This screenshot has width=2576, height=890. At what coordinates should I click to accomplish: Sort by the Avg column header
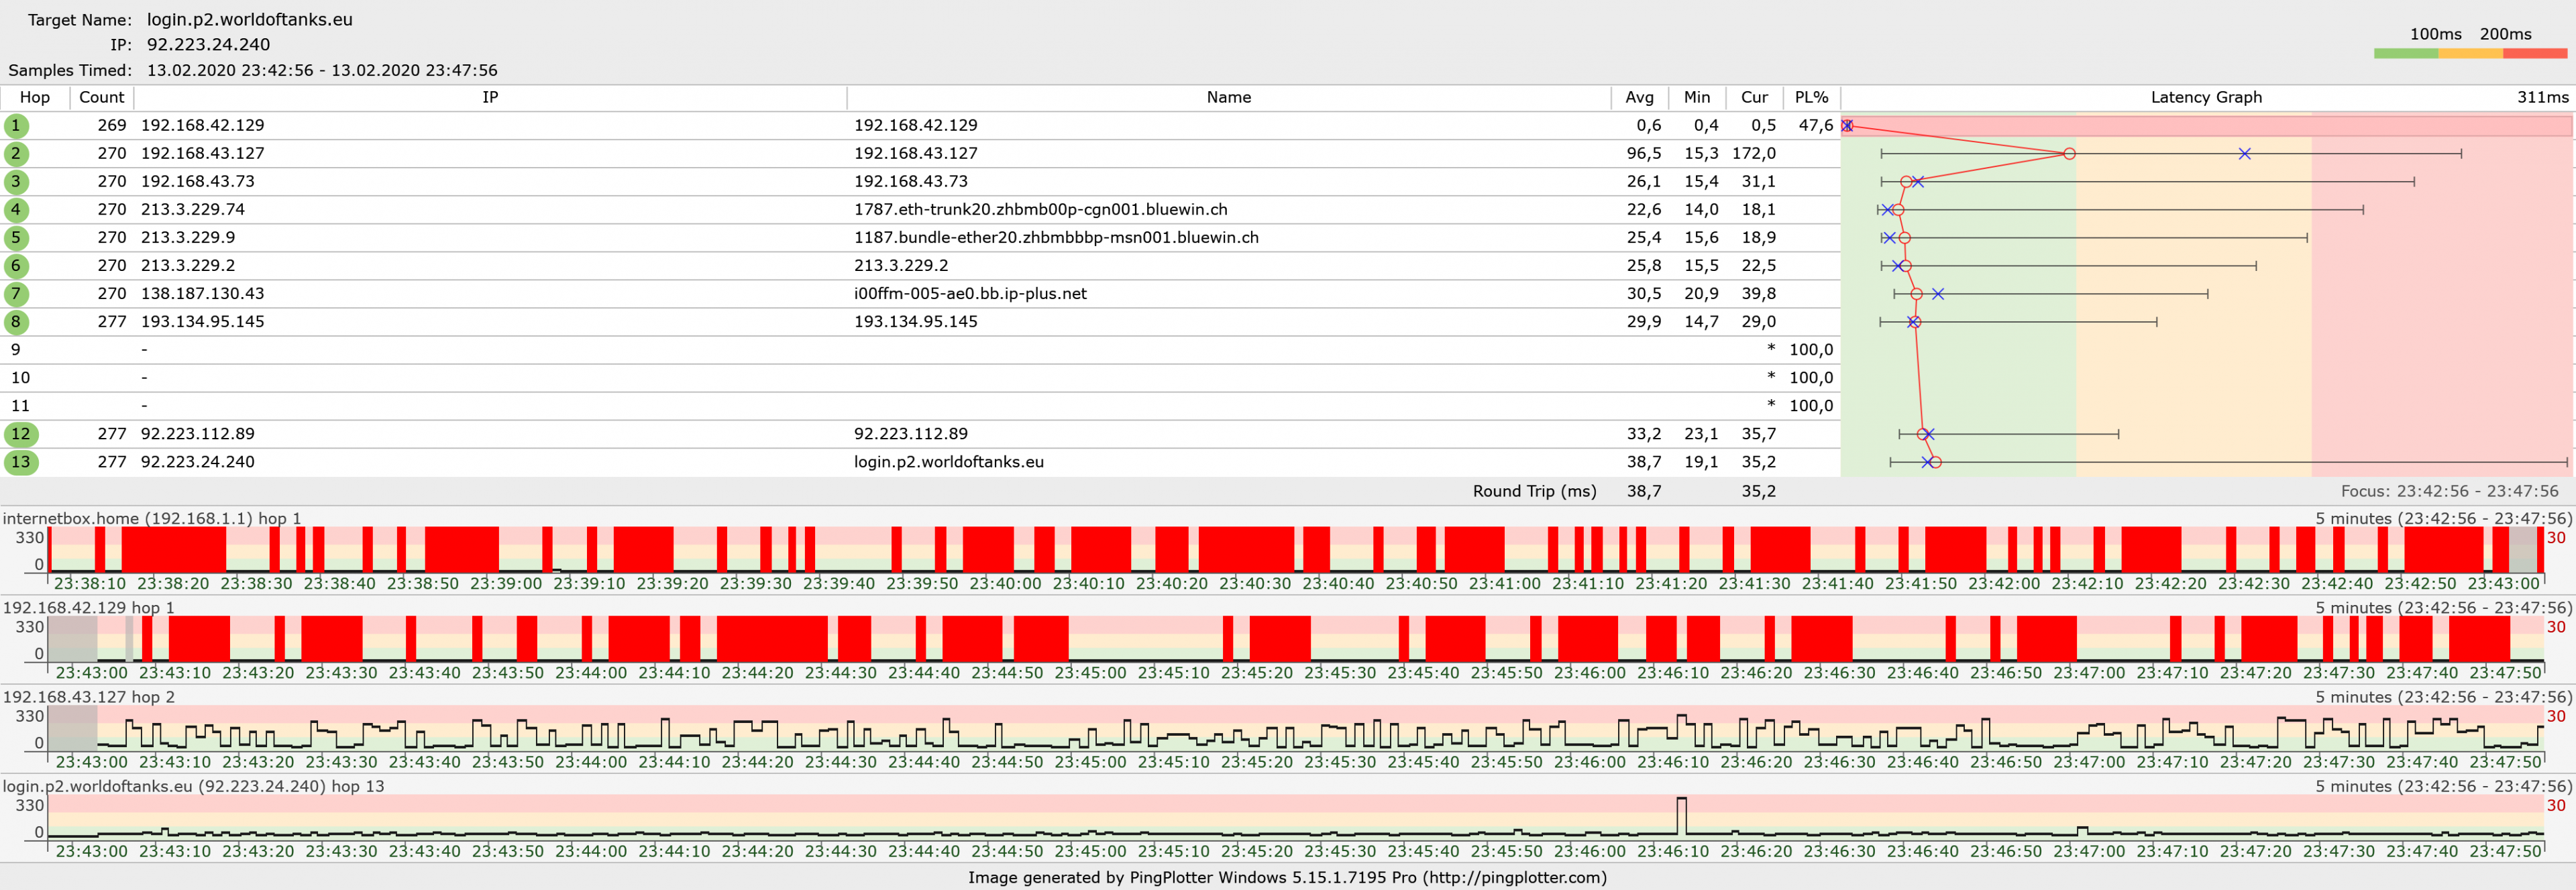click(x=1639, y=97)
